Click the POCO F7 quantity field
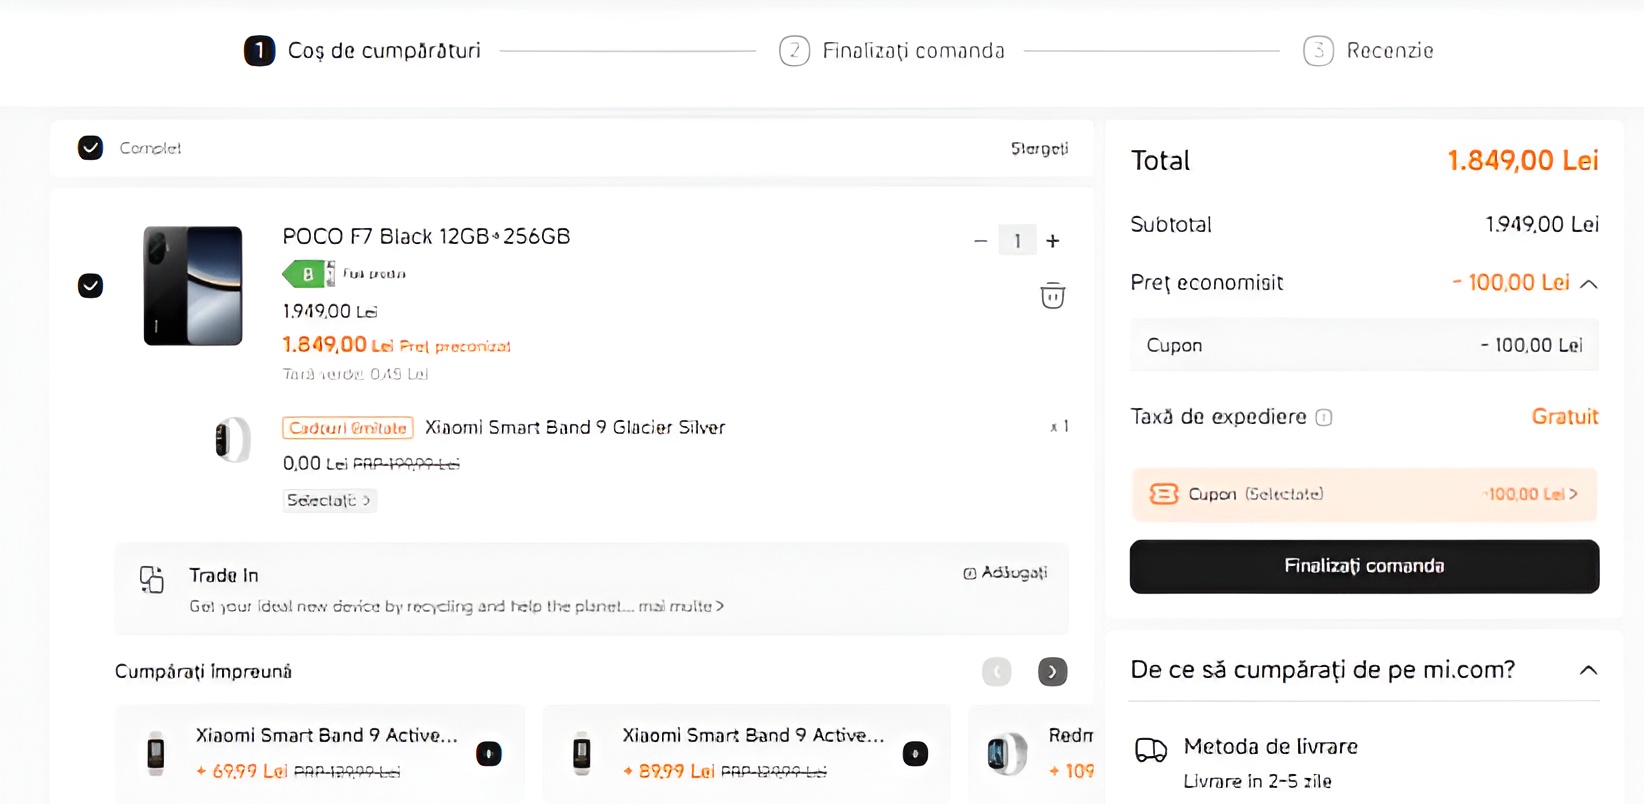The height and width of the screenshot is (804, 1644). click(1017, 241)
